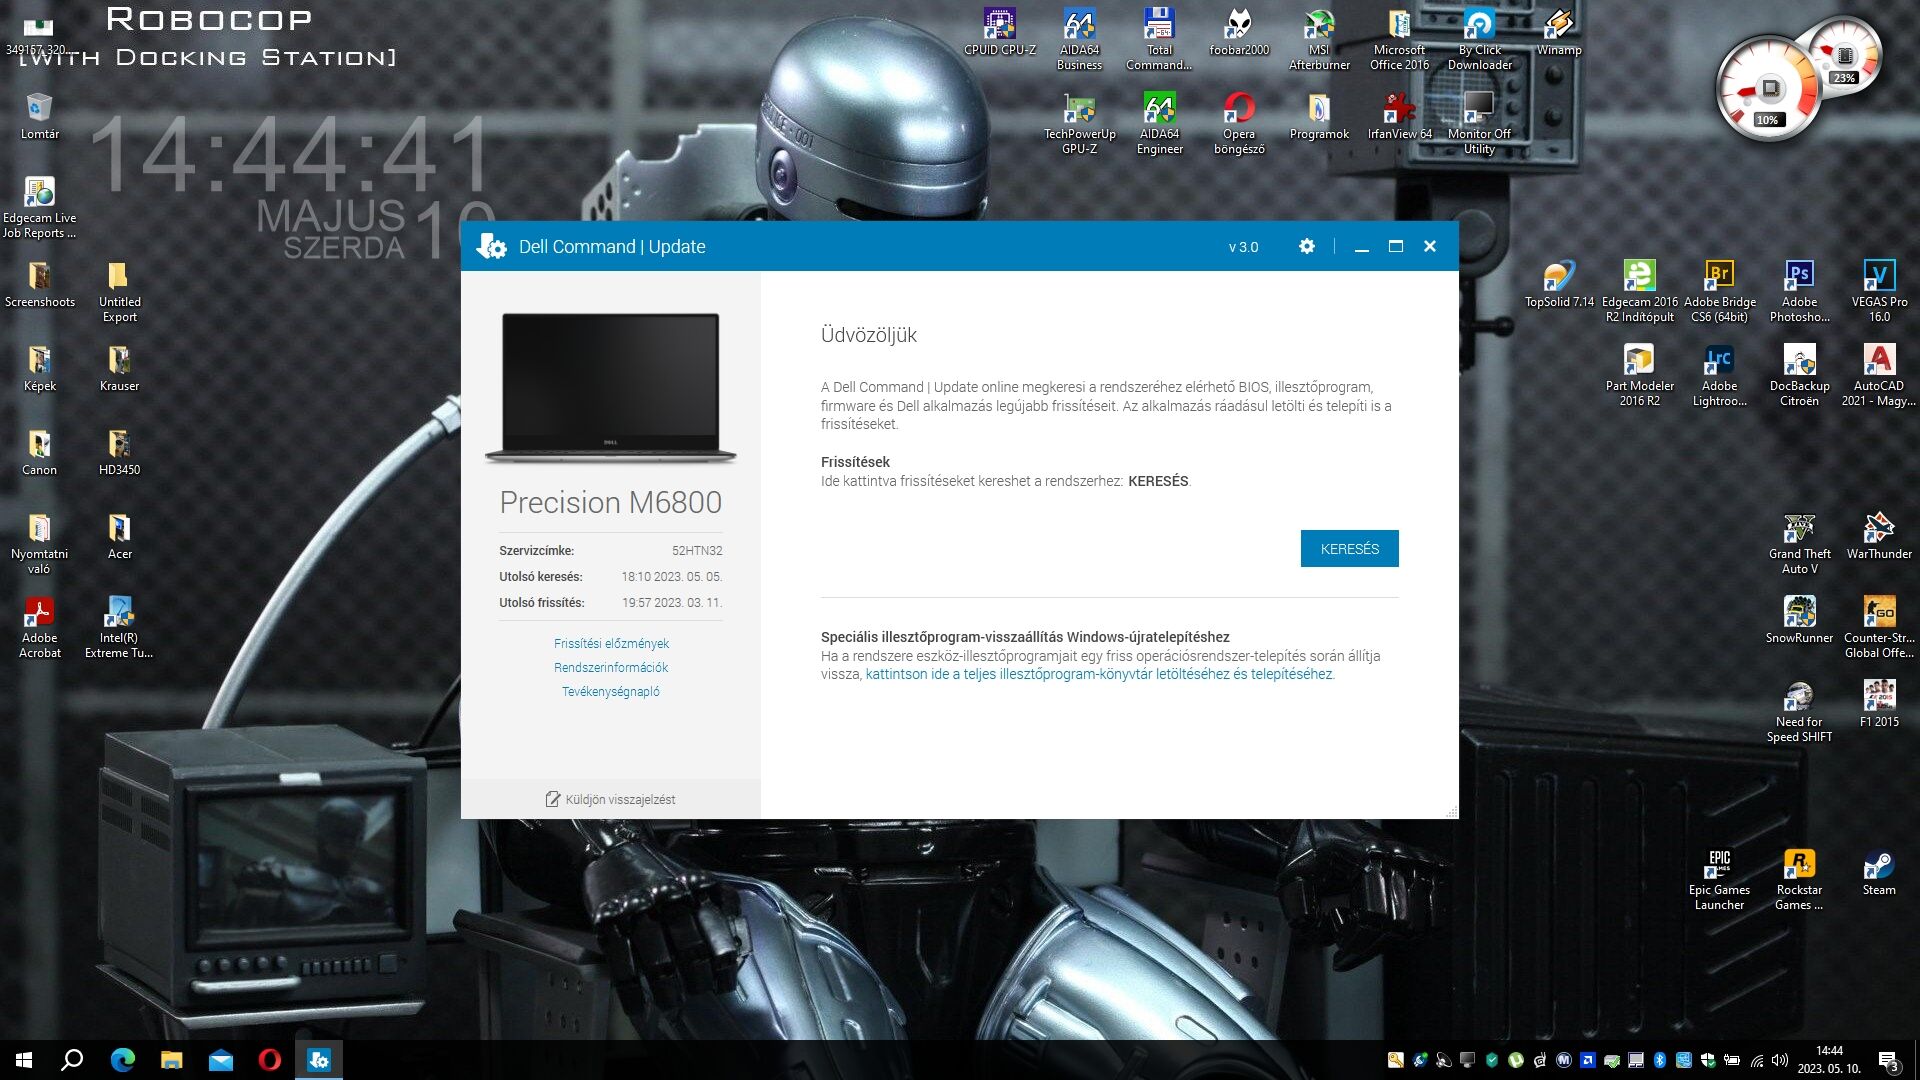Launch WarThunder desktop icon

pos(1879,536)
